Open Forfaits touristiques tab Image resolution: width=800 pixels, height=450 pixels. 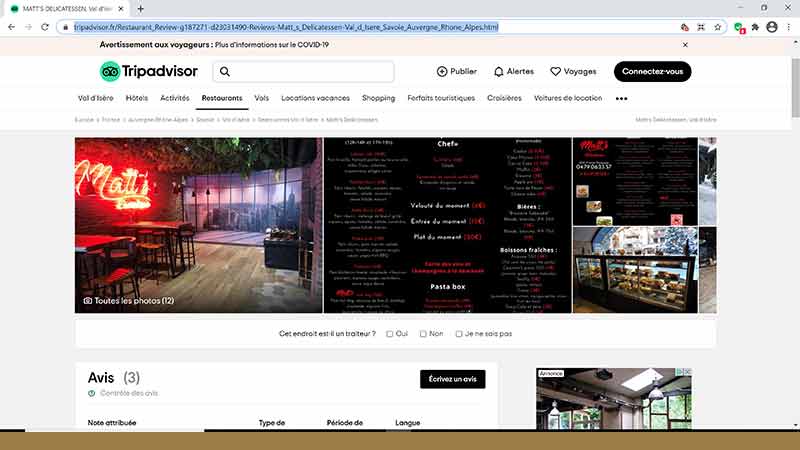(x=441, y=98)
